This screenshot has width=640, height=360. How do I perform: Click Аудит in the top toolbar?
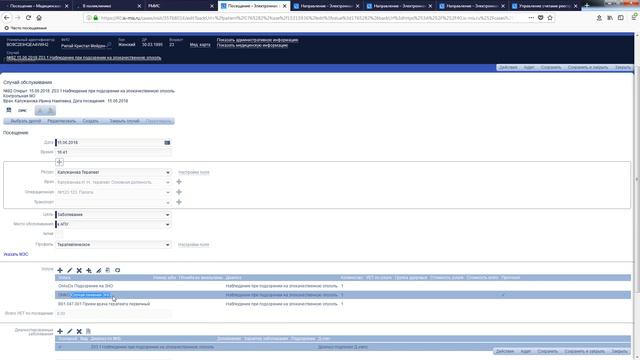[x=529, y=67]
